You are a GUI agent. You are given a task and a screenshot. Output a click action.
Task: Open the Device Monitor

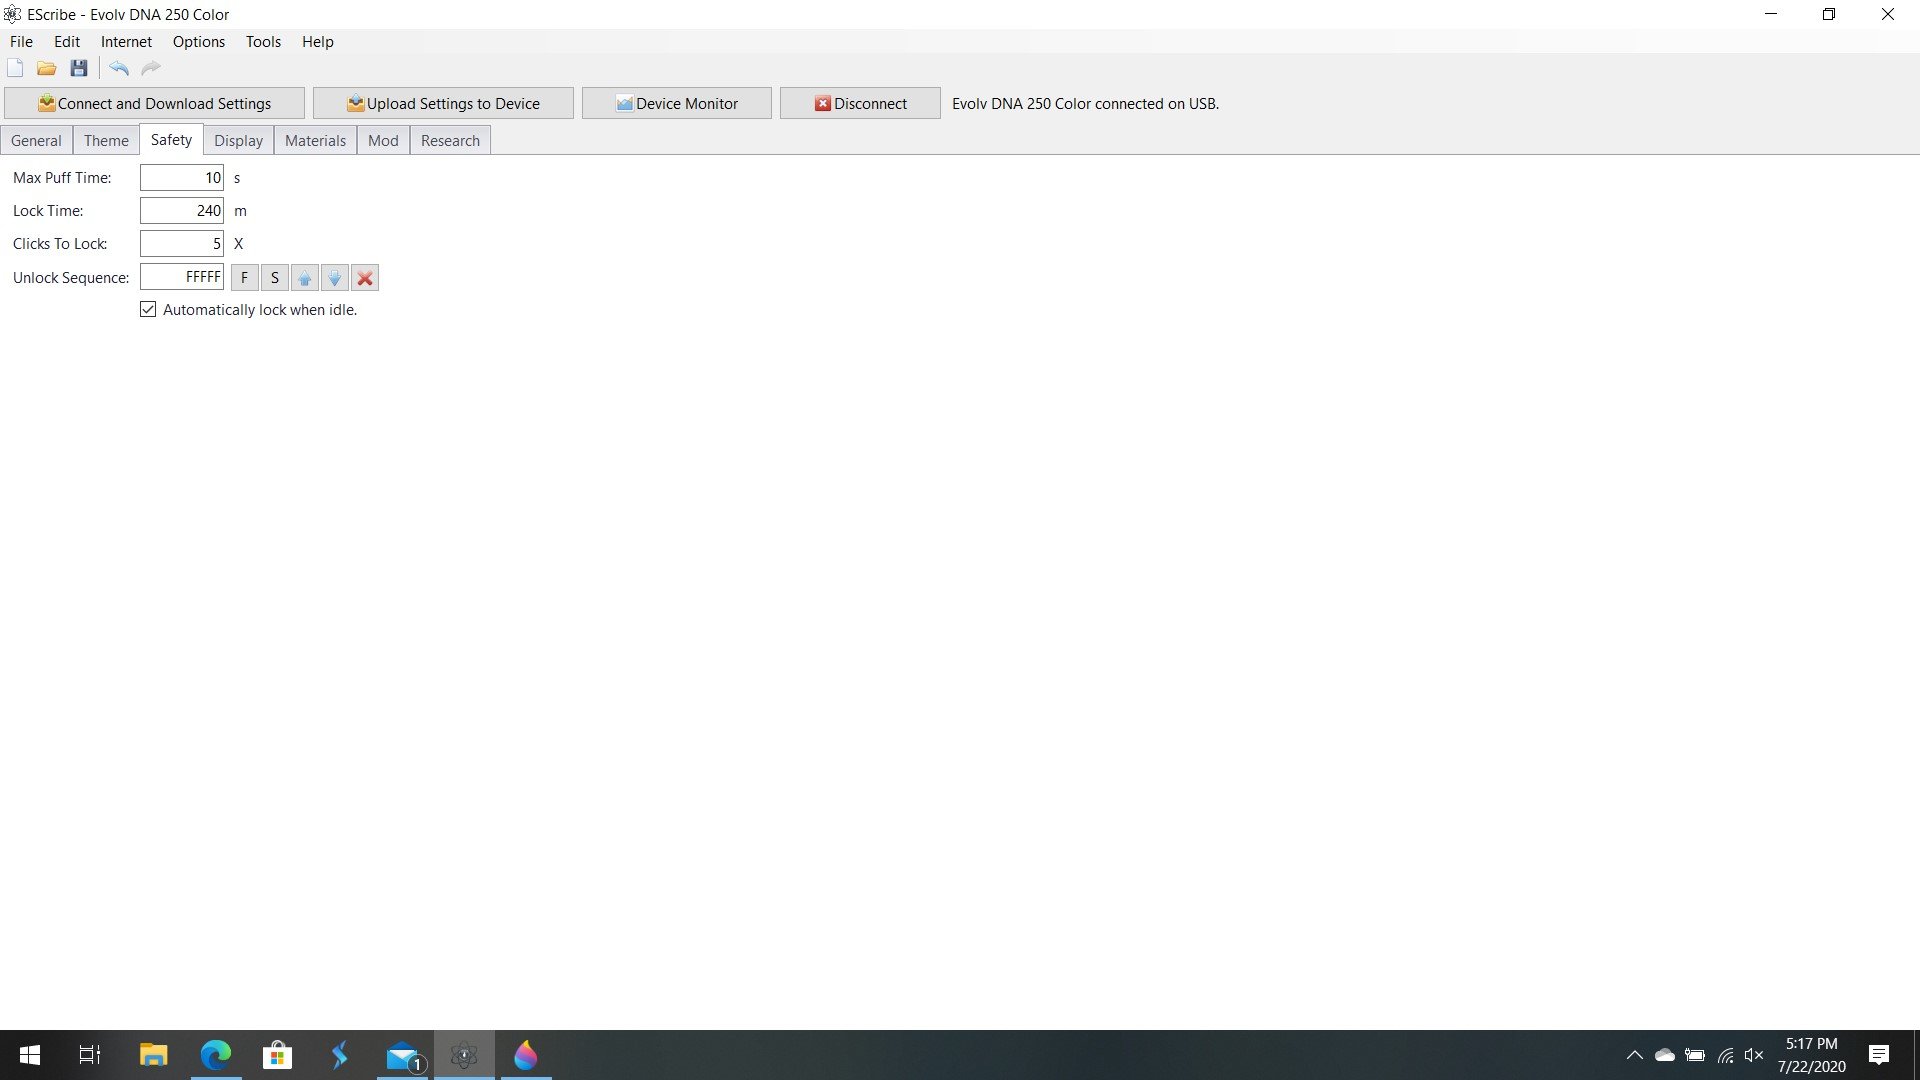pos(677,104)
